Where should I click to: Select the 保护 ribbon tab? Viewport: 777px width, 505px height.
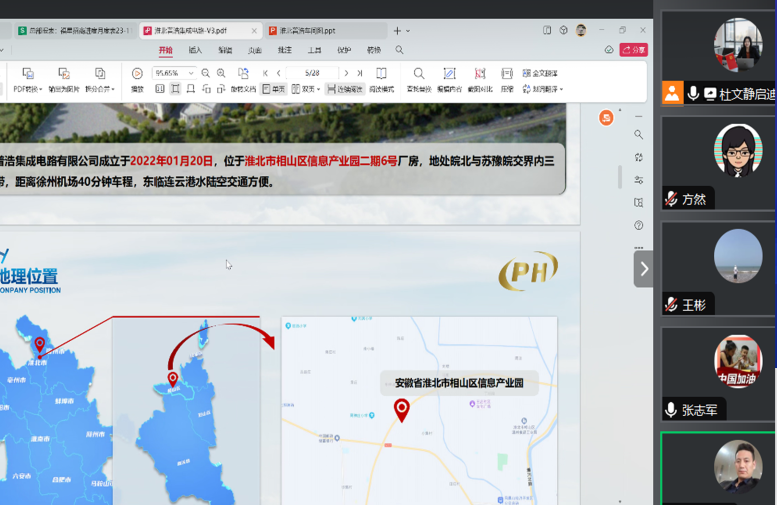click(344, 50)
